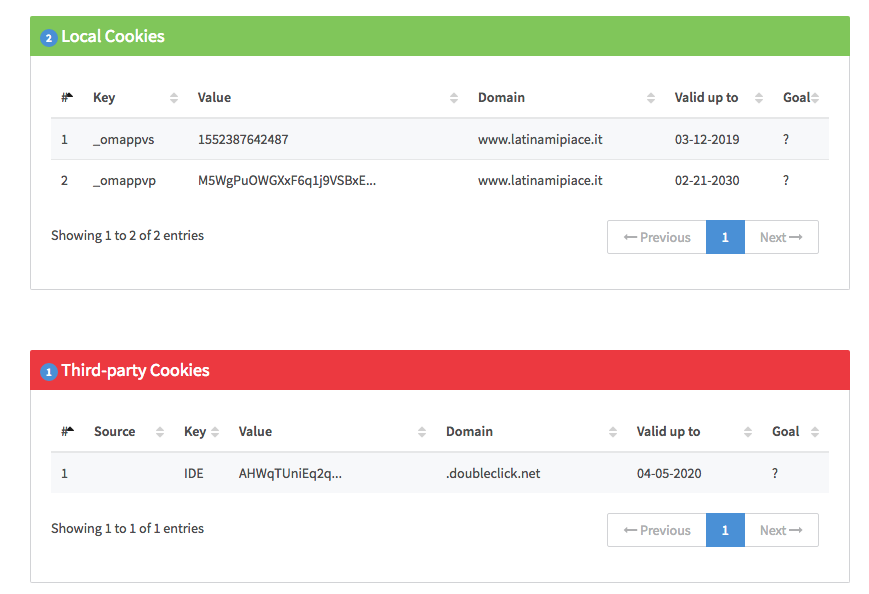Screen dimensions: 869x594
Task: Sort Third-party Cookies by Source column arrows
Action: [x=160, y=432]
